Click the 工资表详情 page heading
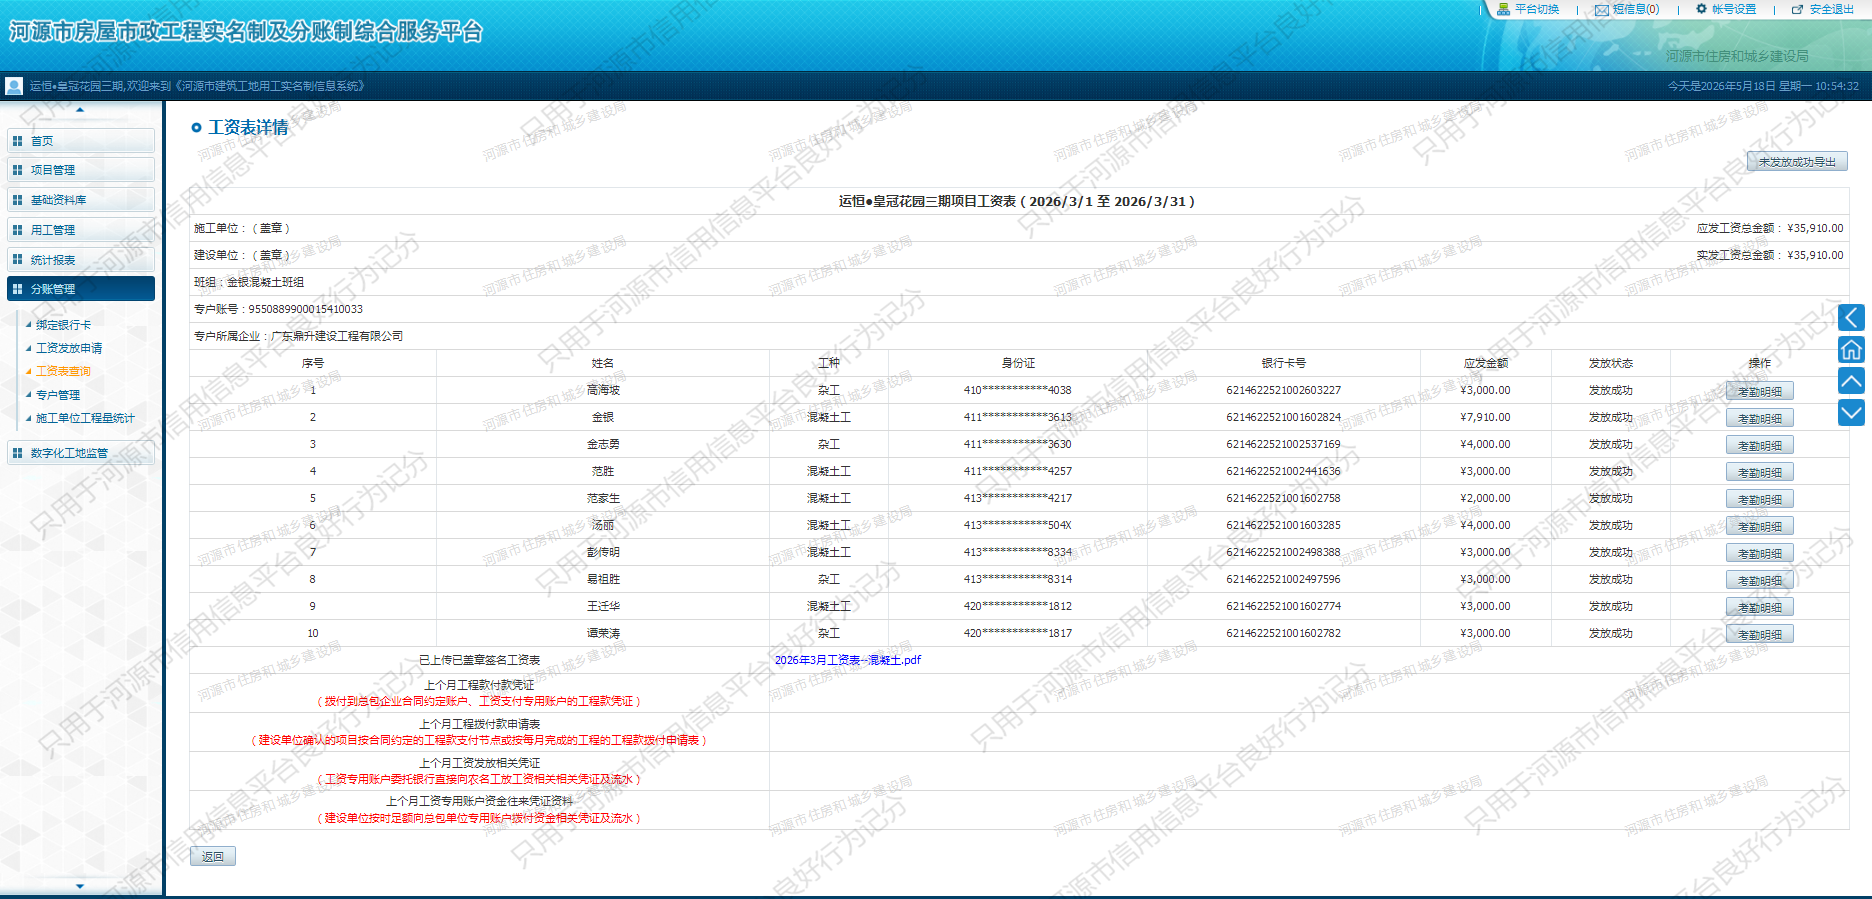 pos(248,127)
